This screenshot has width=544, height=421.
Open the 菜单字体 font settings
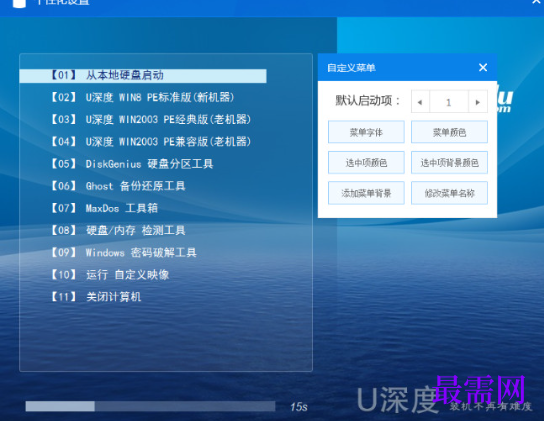click(366, 132)
